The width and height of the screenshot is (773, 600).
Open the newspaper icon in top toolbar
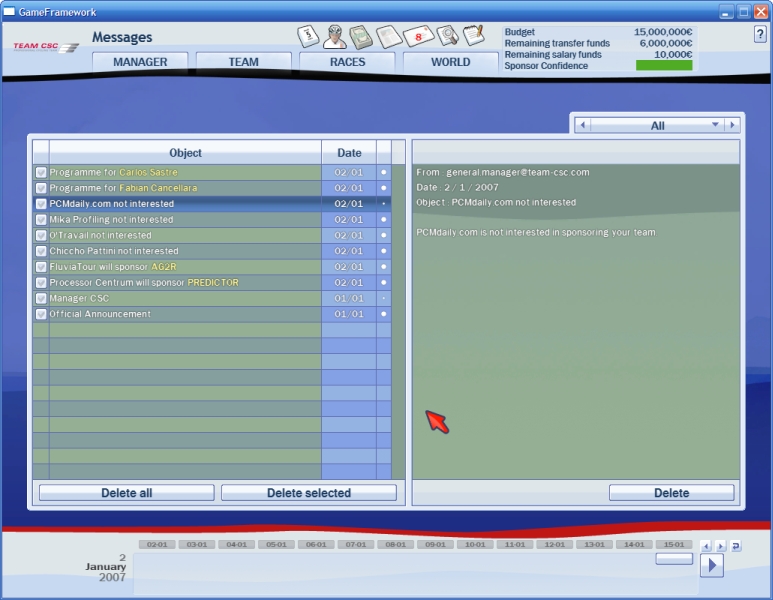[x=390, y=37]
